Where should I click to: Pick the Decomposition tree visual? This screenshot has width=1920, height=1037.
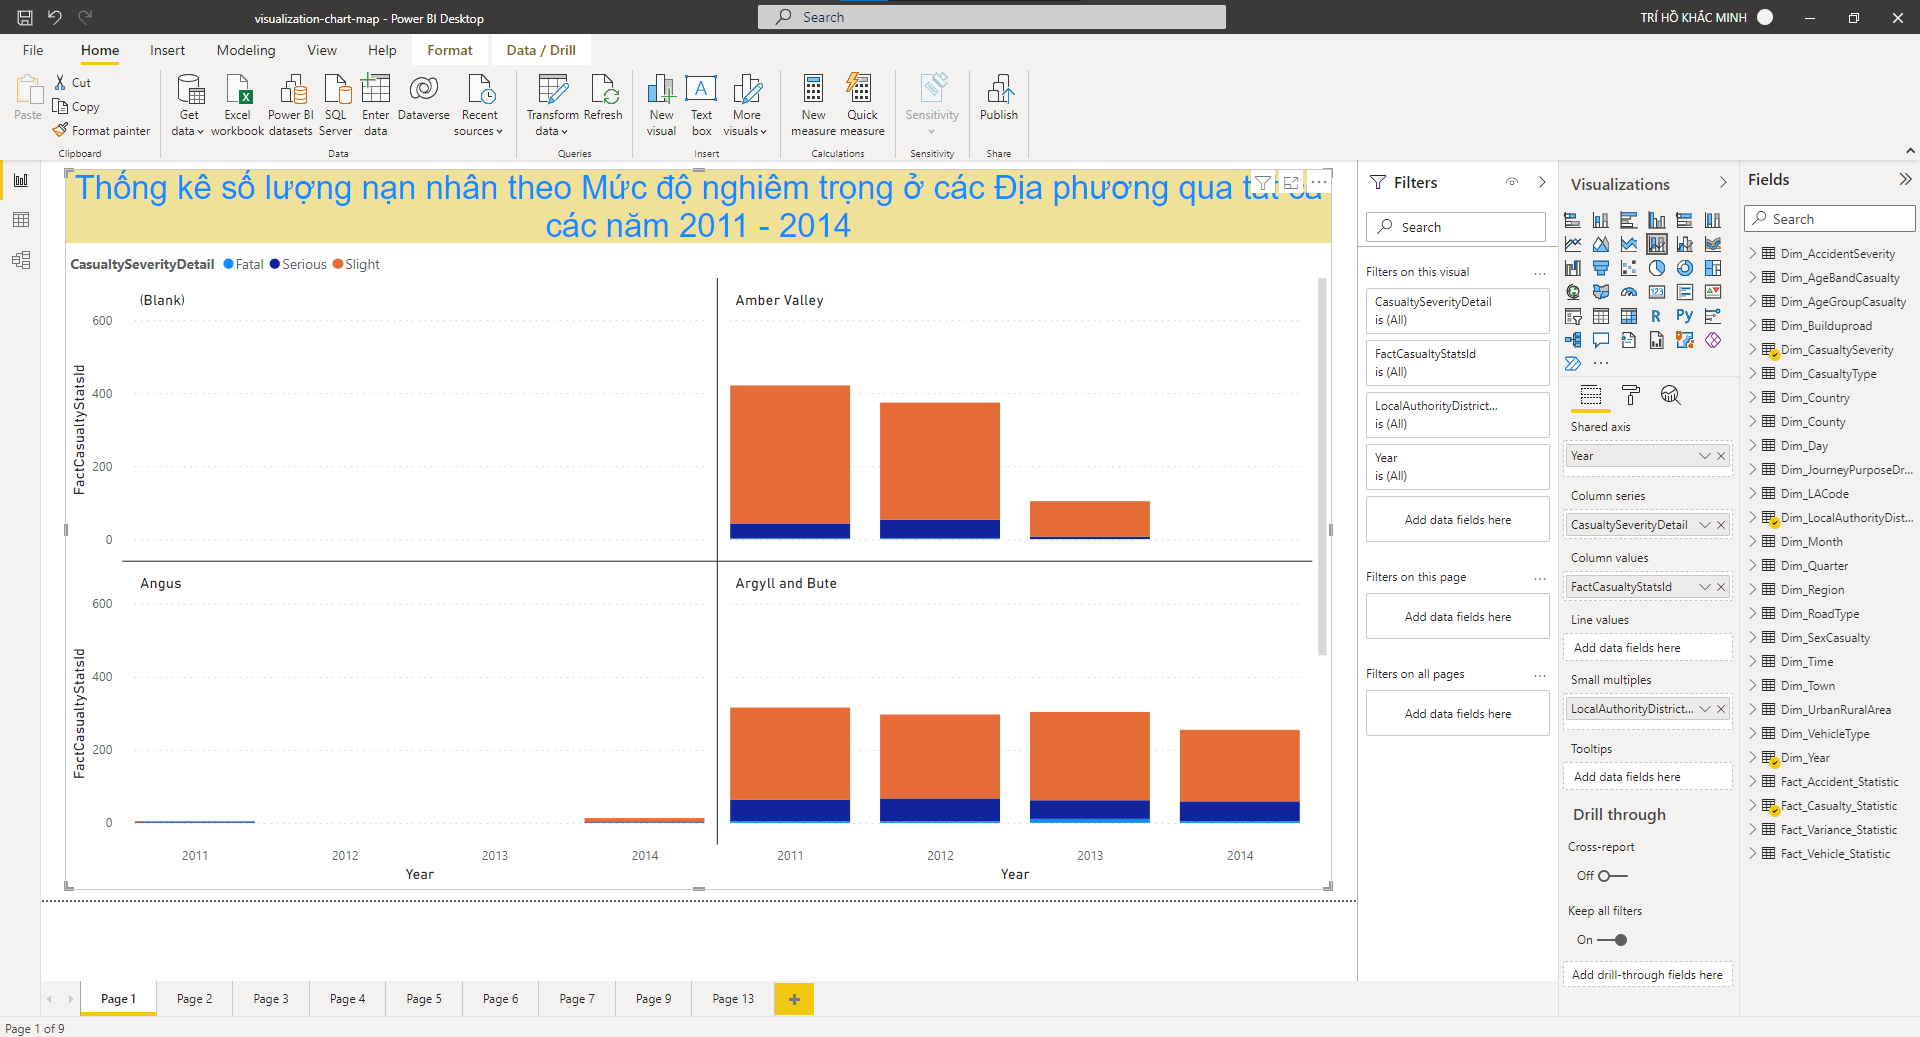pyautogui.click(x=1573, y=340)
